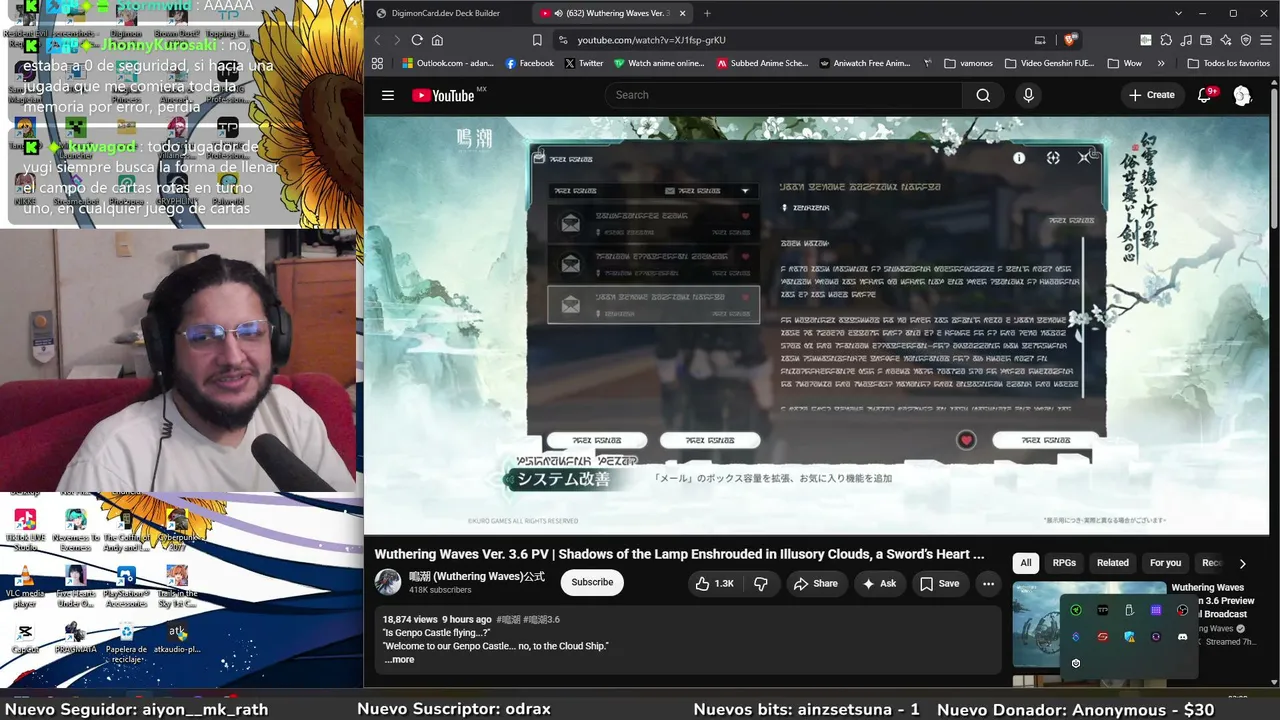Open the Todos los favoritos folder
This screenshot has height=720, width=1280.
1228,63
